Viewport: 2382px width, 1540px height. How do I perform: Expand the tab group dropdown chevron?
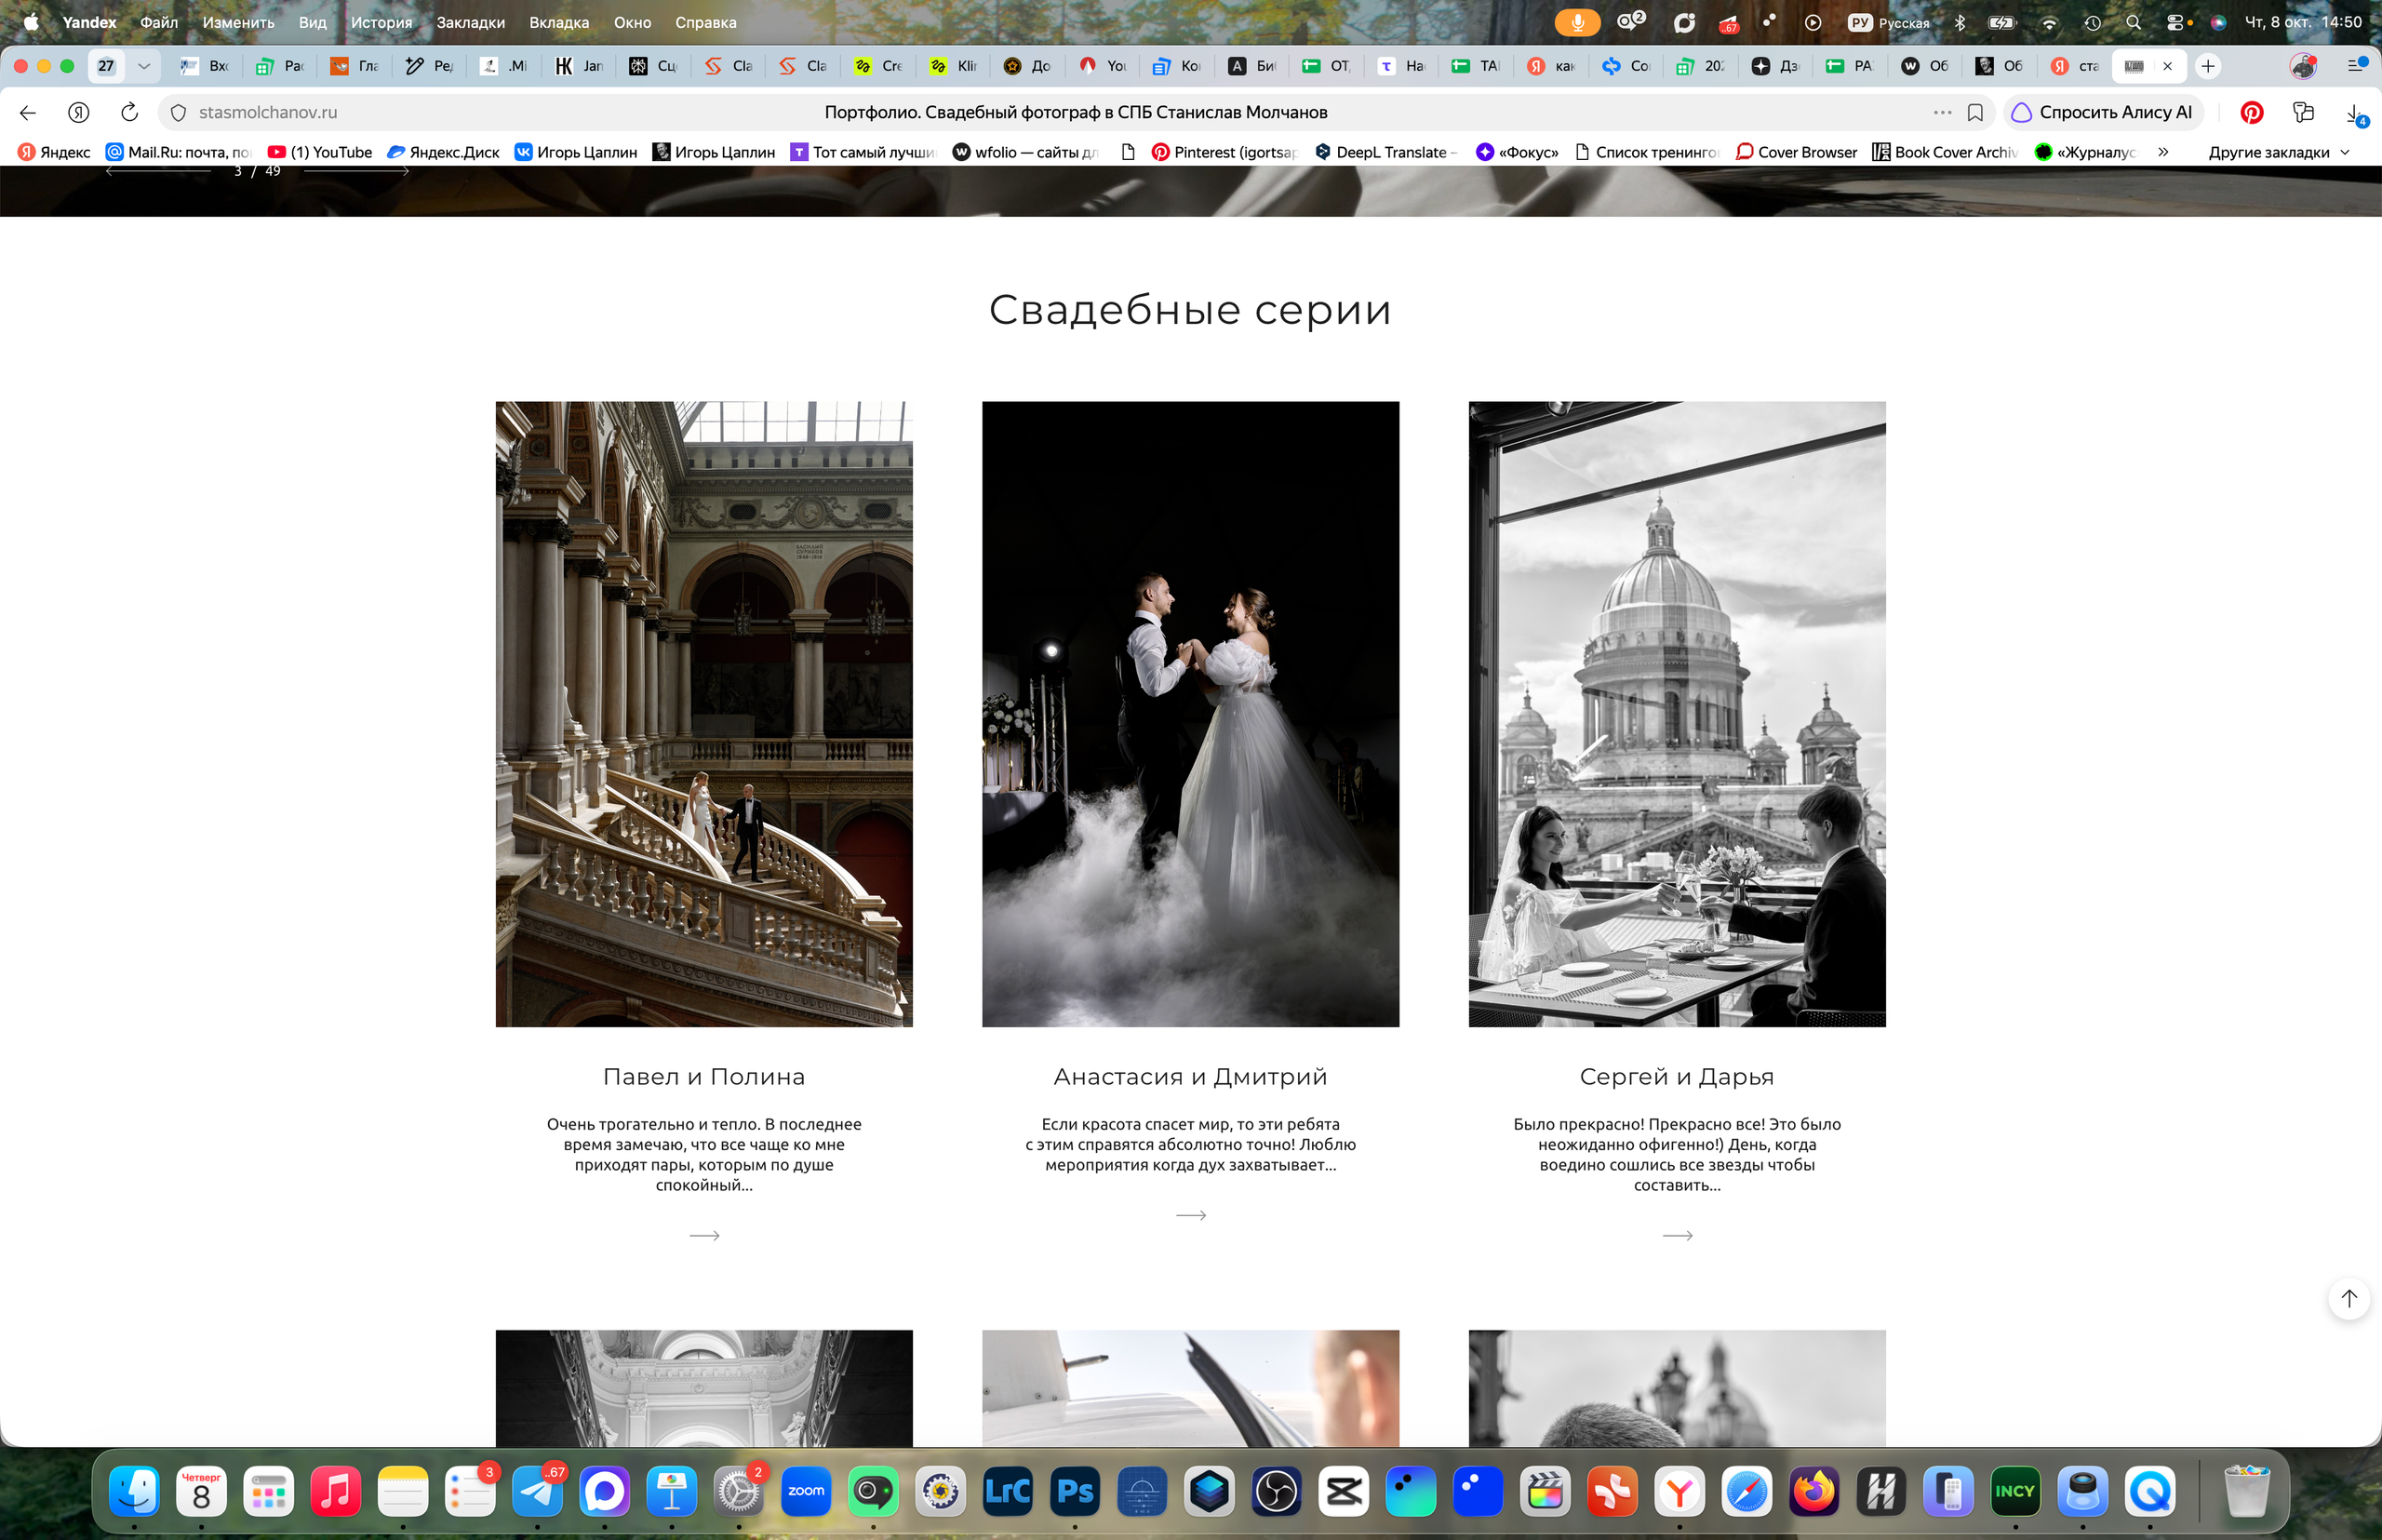coord(144,66)
